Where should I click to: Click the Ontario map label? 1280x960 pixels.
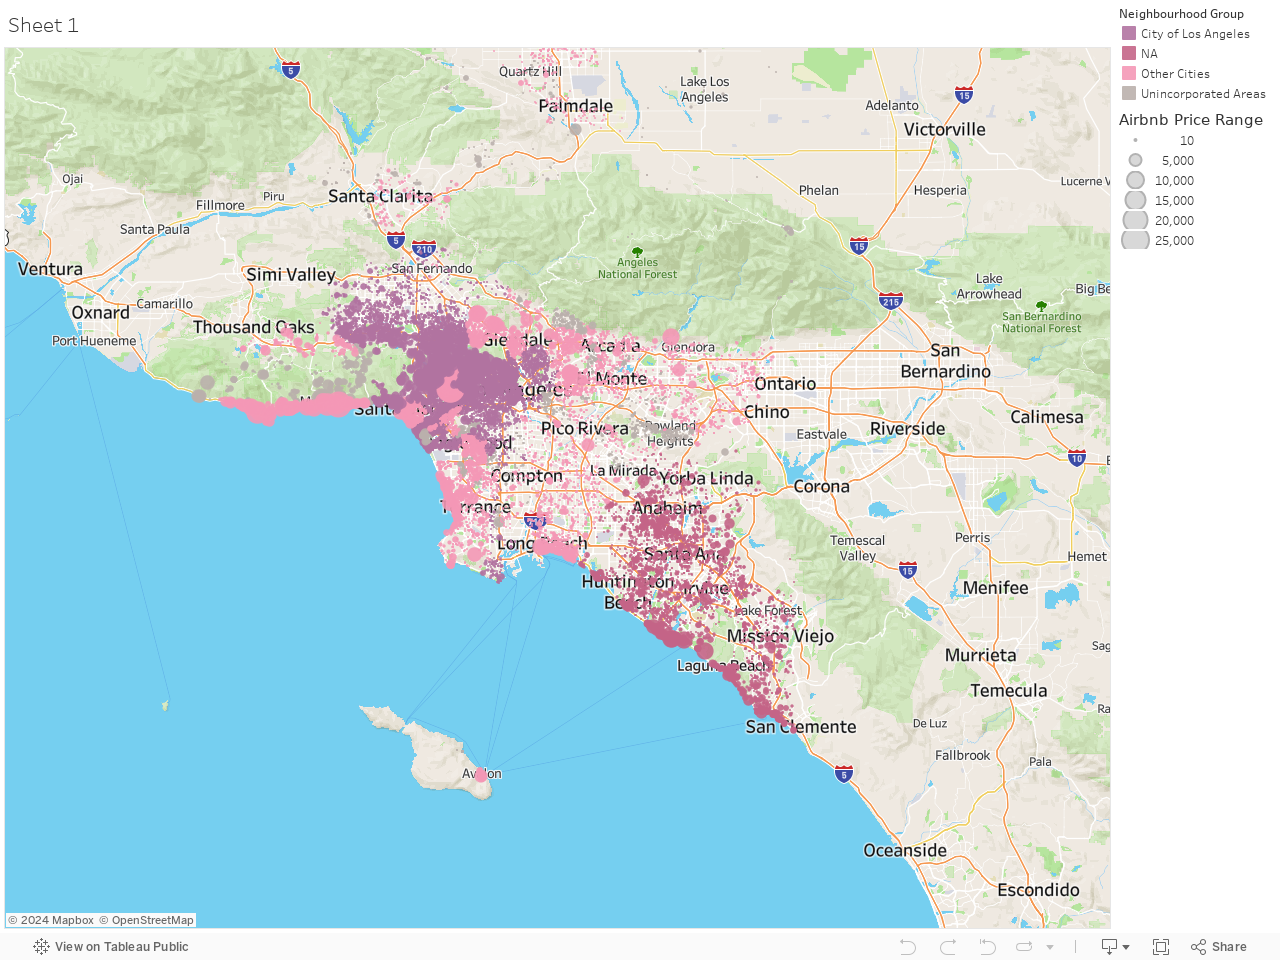pos(785,384)
